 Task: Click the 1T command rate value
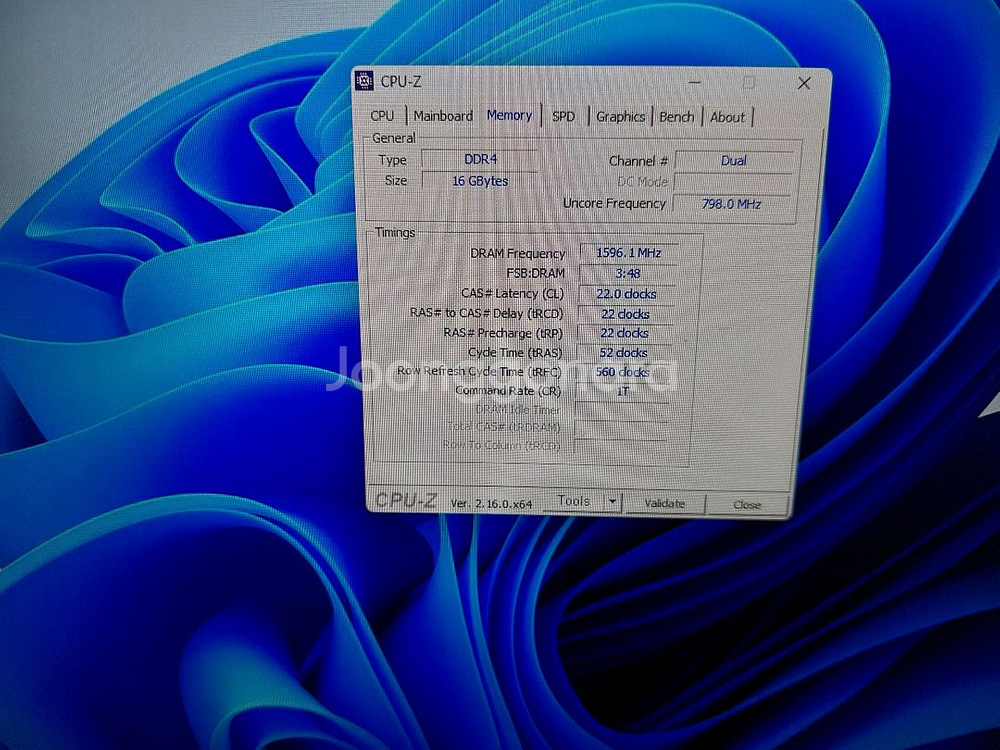click(x=622, y=391)
